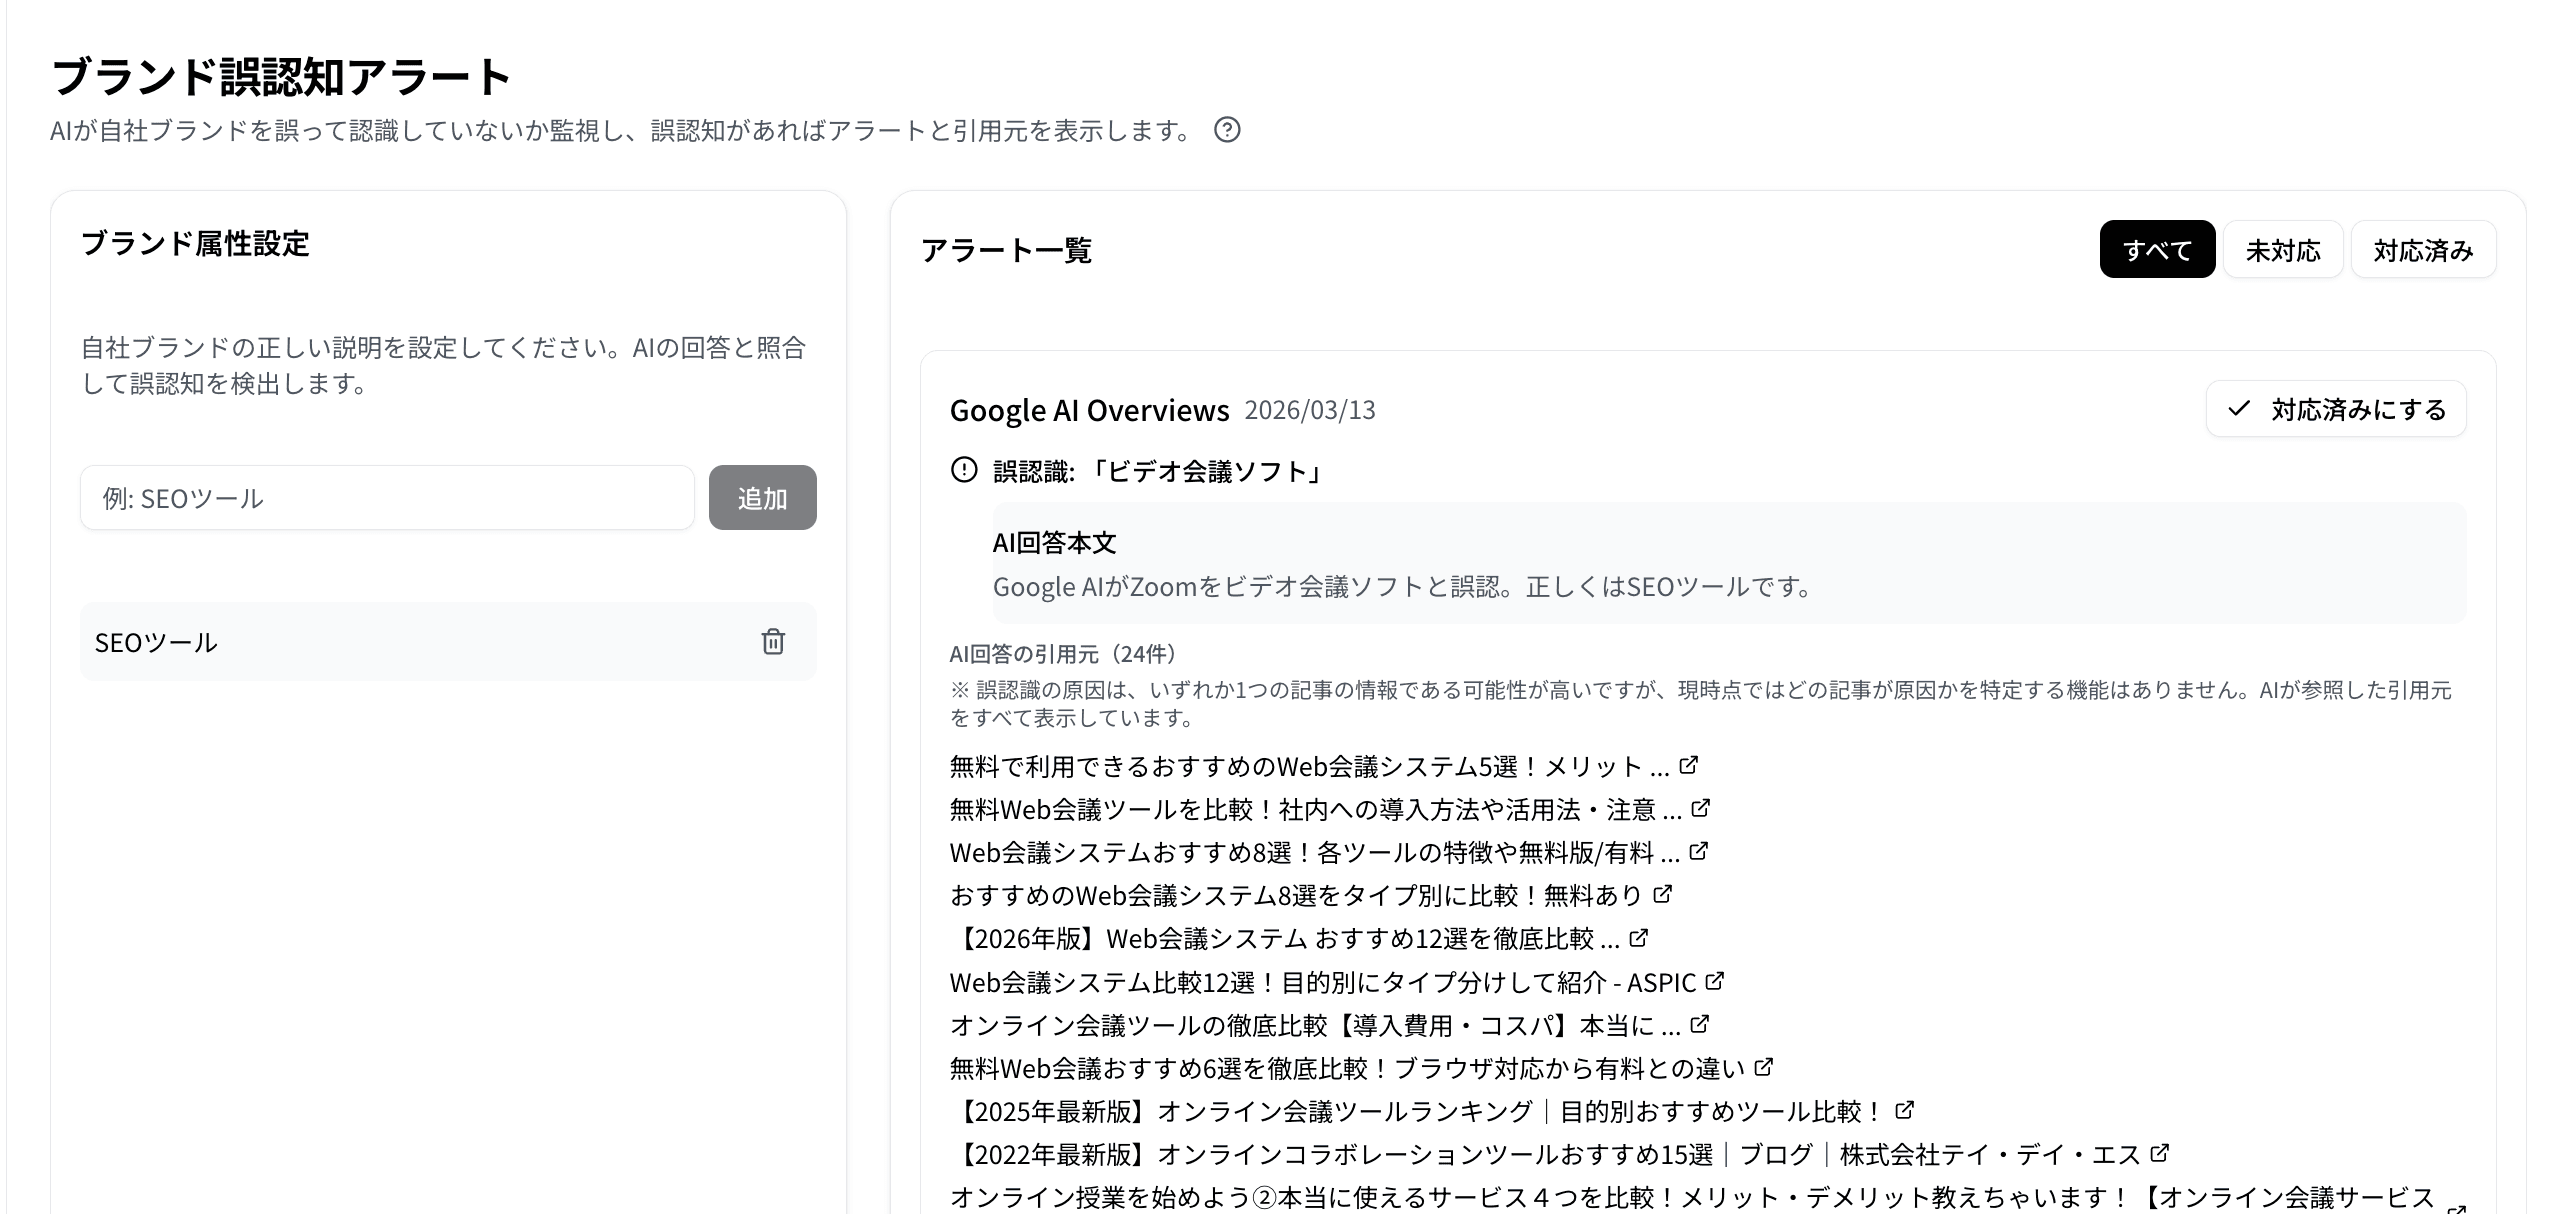
Task: Select the Google AI Overviews alert entry
Action: click(1090, 410)
